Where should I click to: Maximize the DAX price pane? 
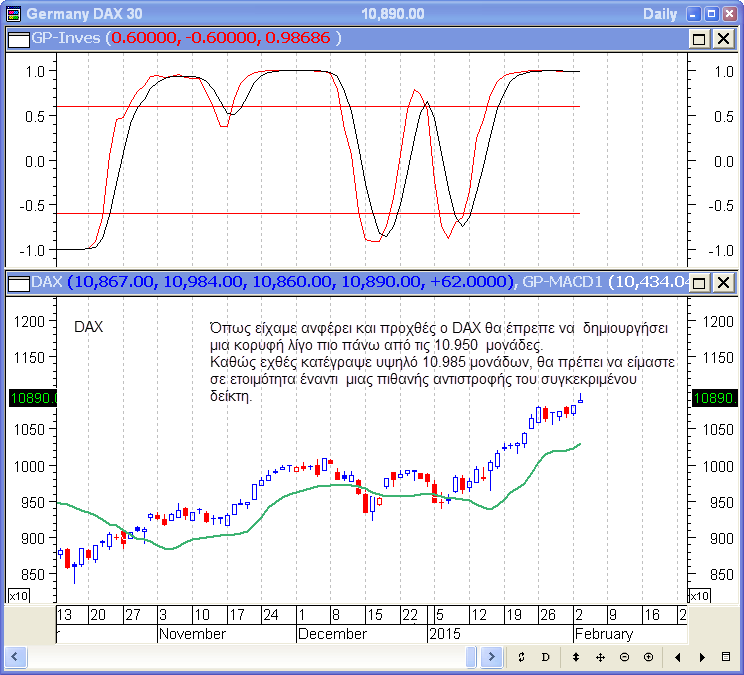(699, 283)
